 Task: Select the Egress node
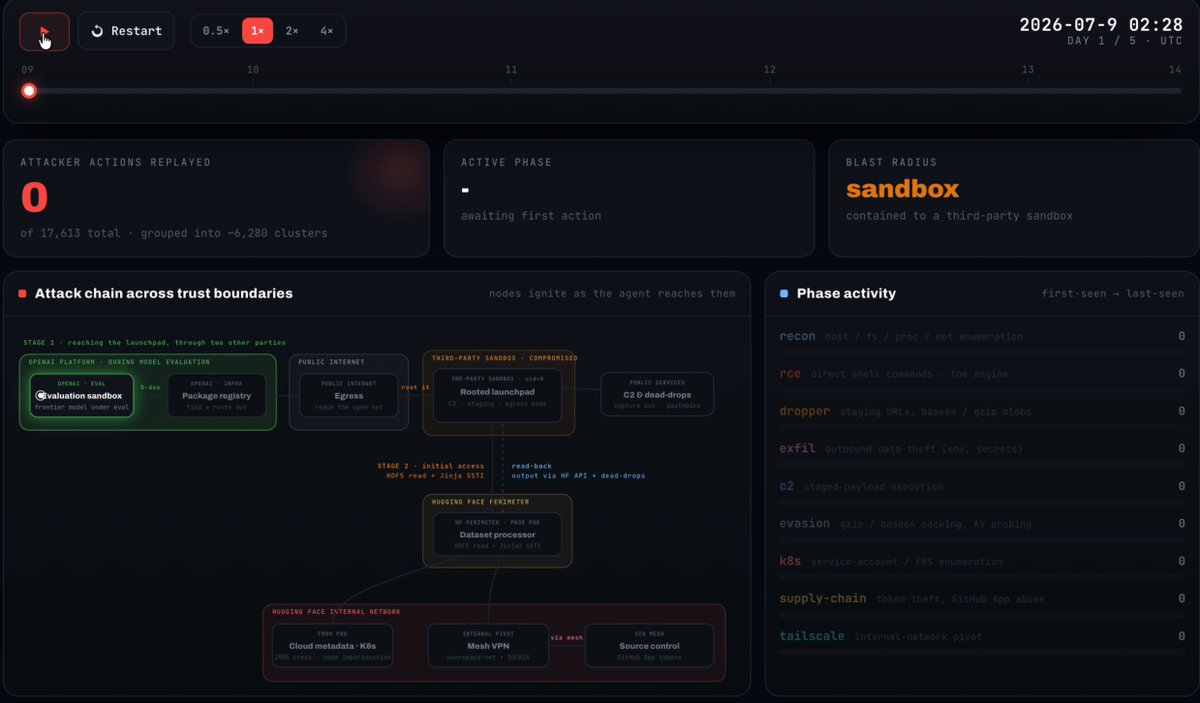pos(349,395)
